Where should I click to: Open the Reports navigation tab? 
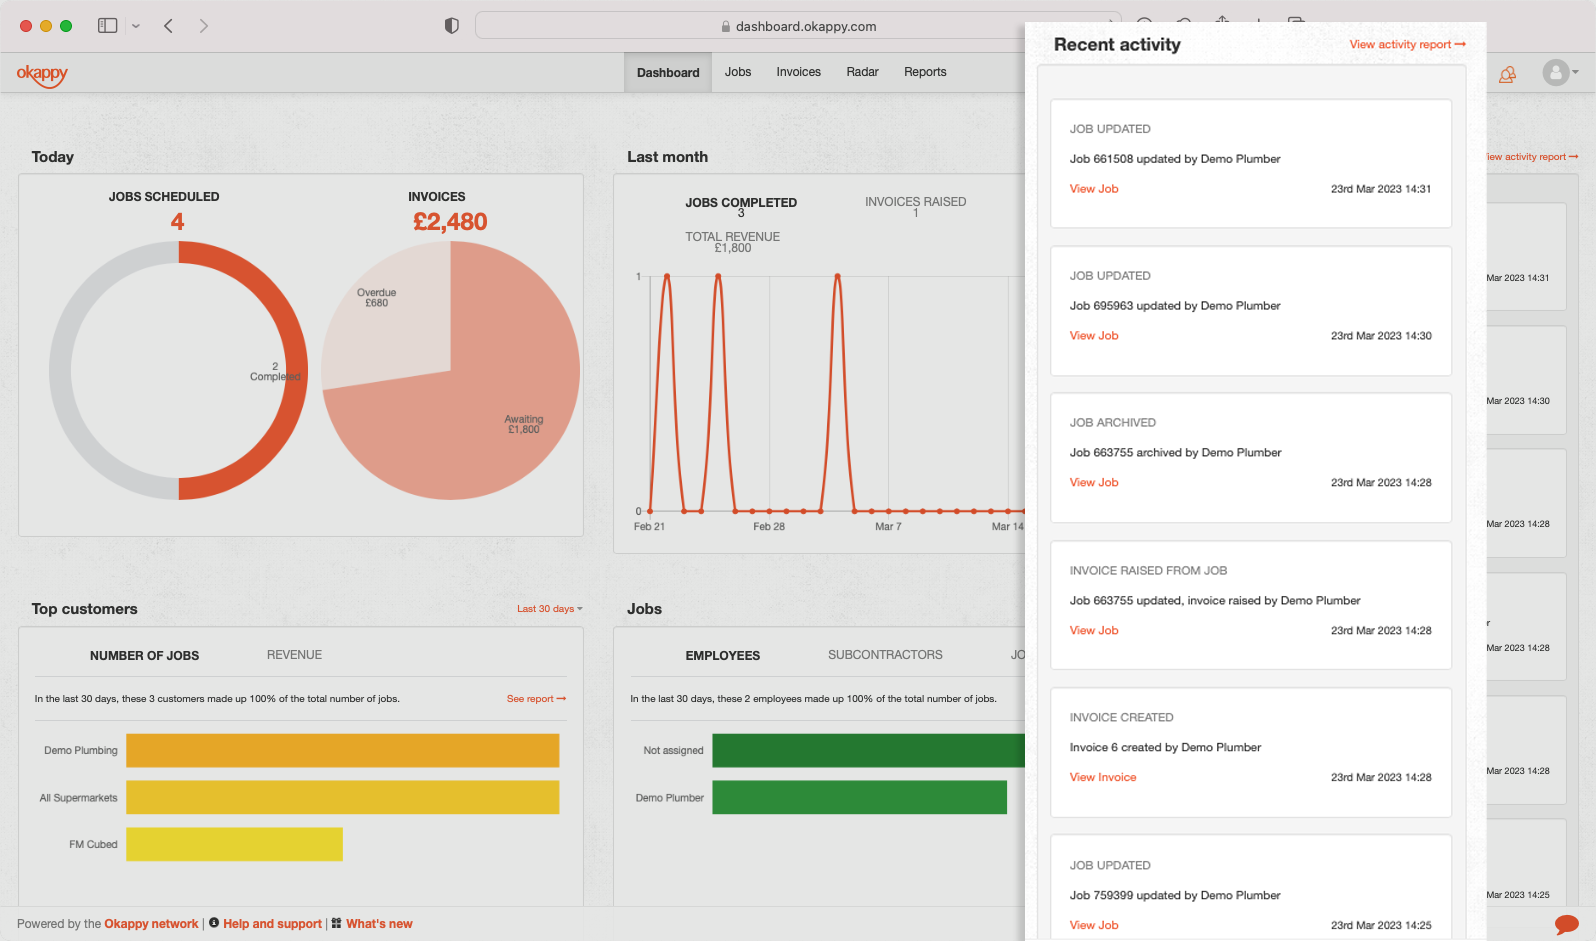[925, 72]
